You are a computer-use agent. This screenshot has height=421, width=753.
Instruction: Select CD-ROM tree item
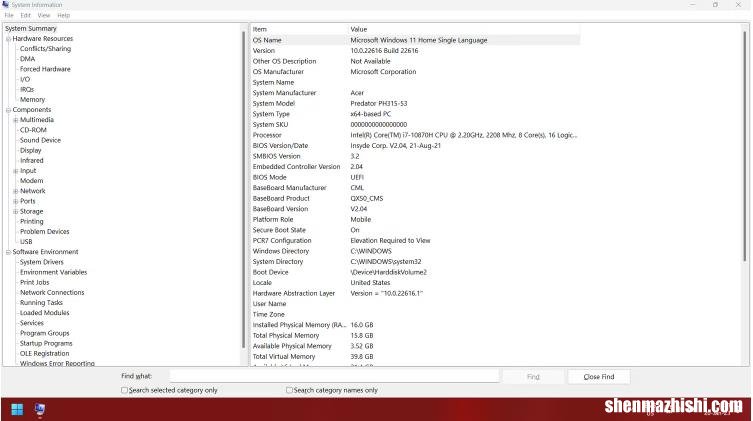33,130
